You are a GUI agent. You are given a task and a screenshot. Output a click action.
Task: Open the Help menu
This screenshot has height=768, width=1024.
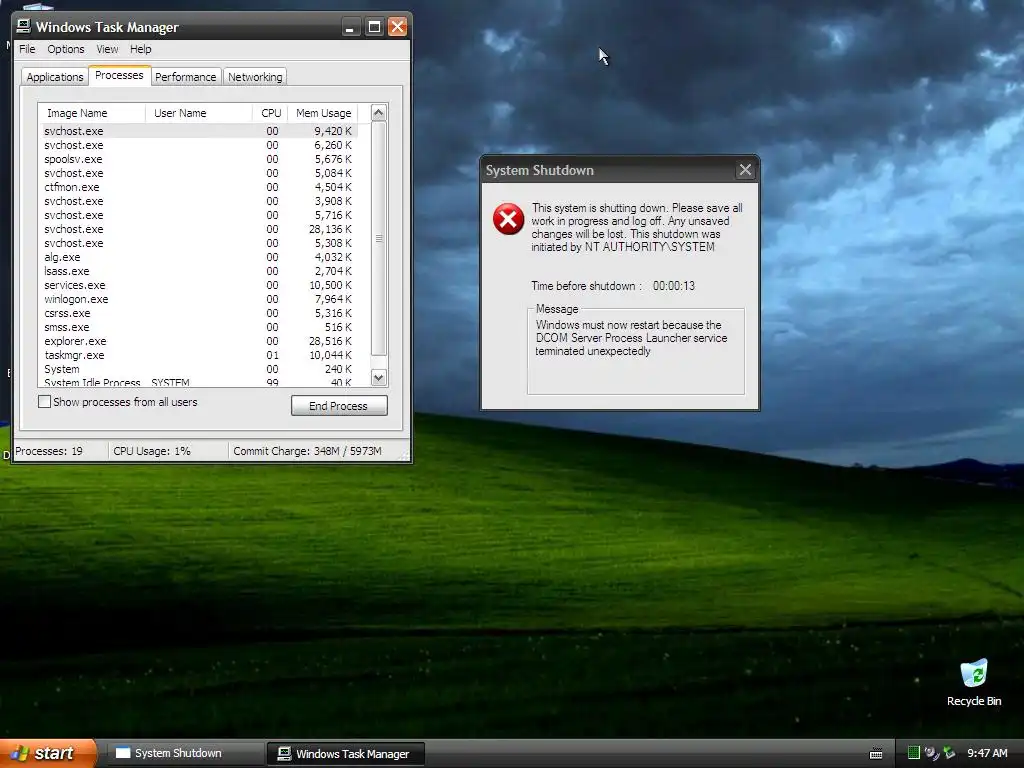point(140,49)
